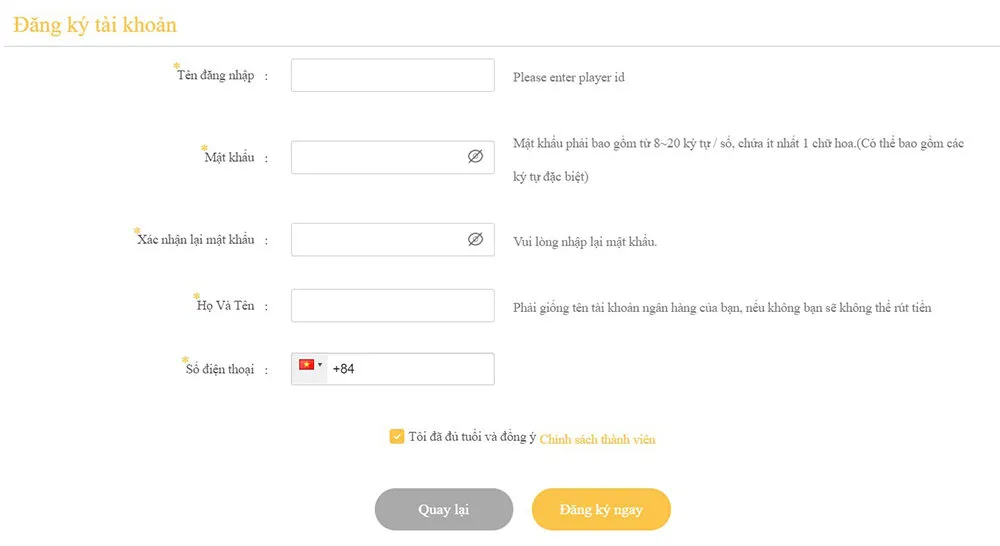1000x546 pixels.
Task: Click the Vietnam flag icon
Action: pyautogui.click(x=307, y=366)
